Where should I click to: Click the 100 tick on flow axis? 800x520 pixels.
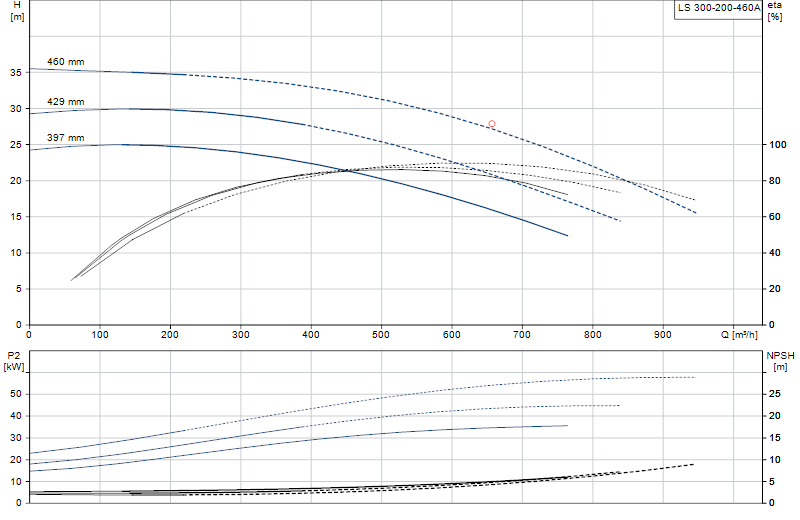[x=99, y=335]
